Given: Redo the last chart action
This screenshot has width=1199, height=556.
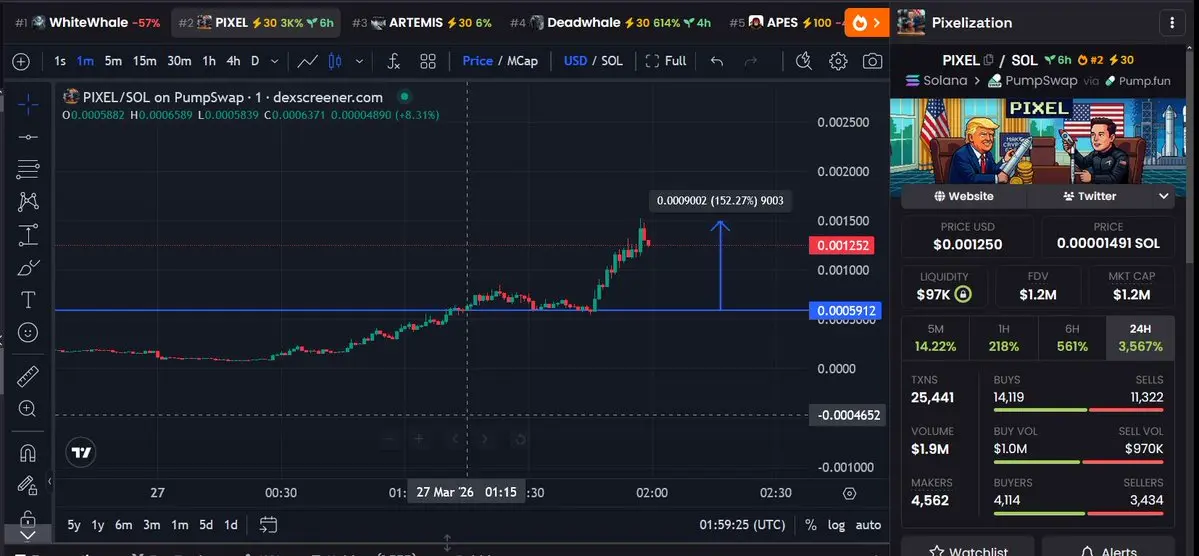Looking at the screenshot, I should coord(751,61).
